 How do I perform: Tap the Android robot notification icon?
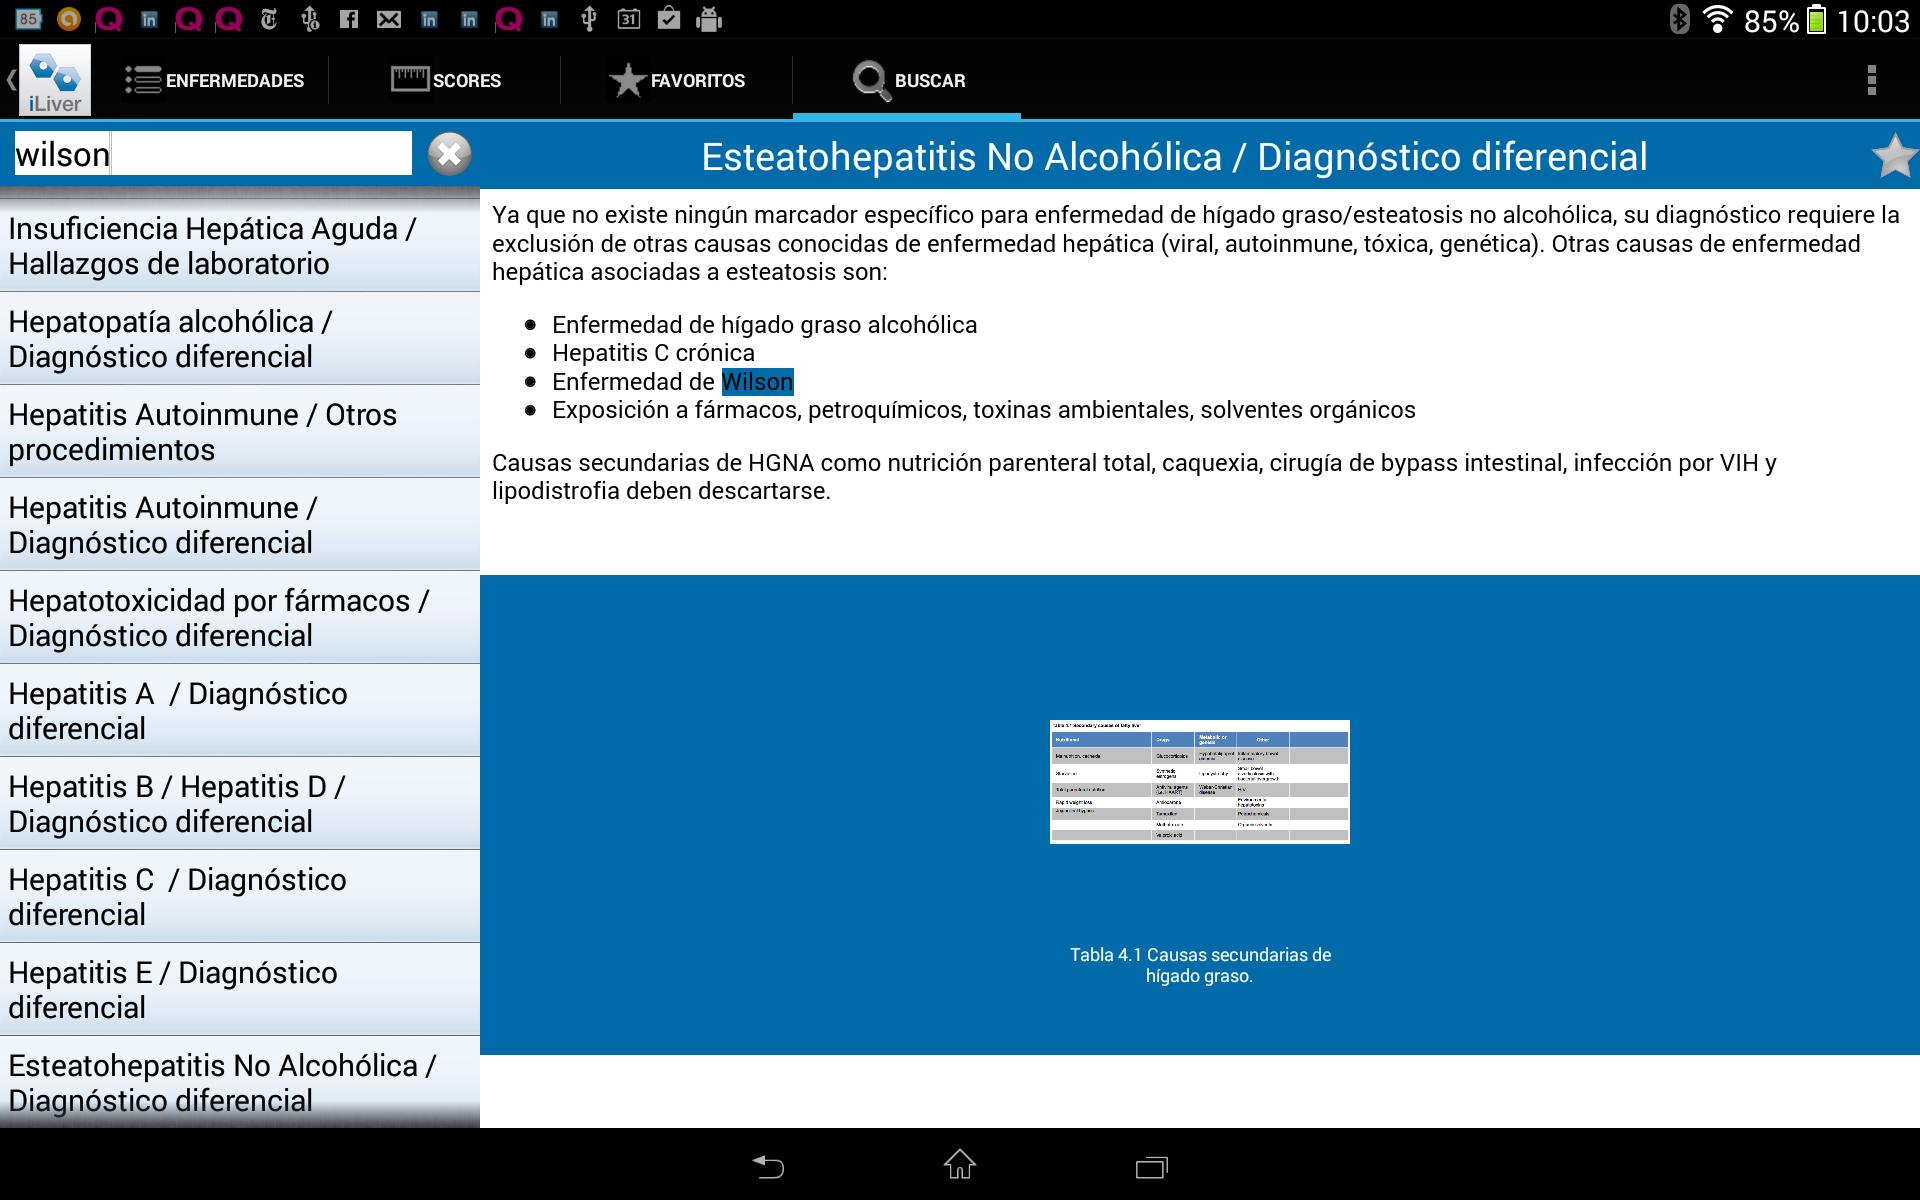[709, 19]
